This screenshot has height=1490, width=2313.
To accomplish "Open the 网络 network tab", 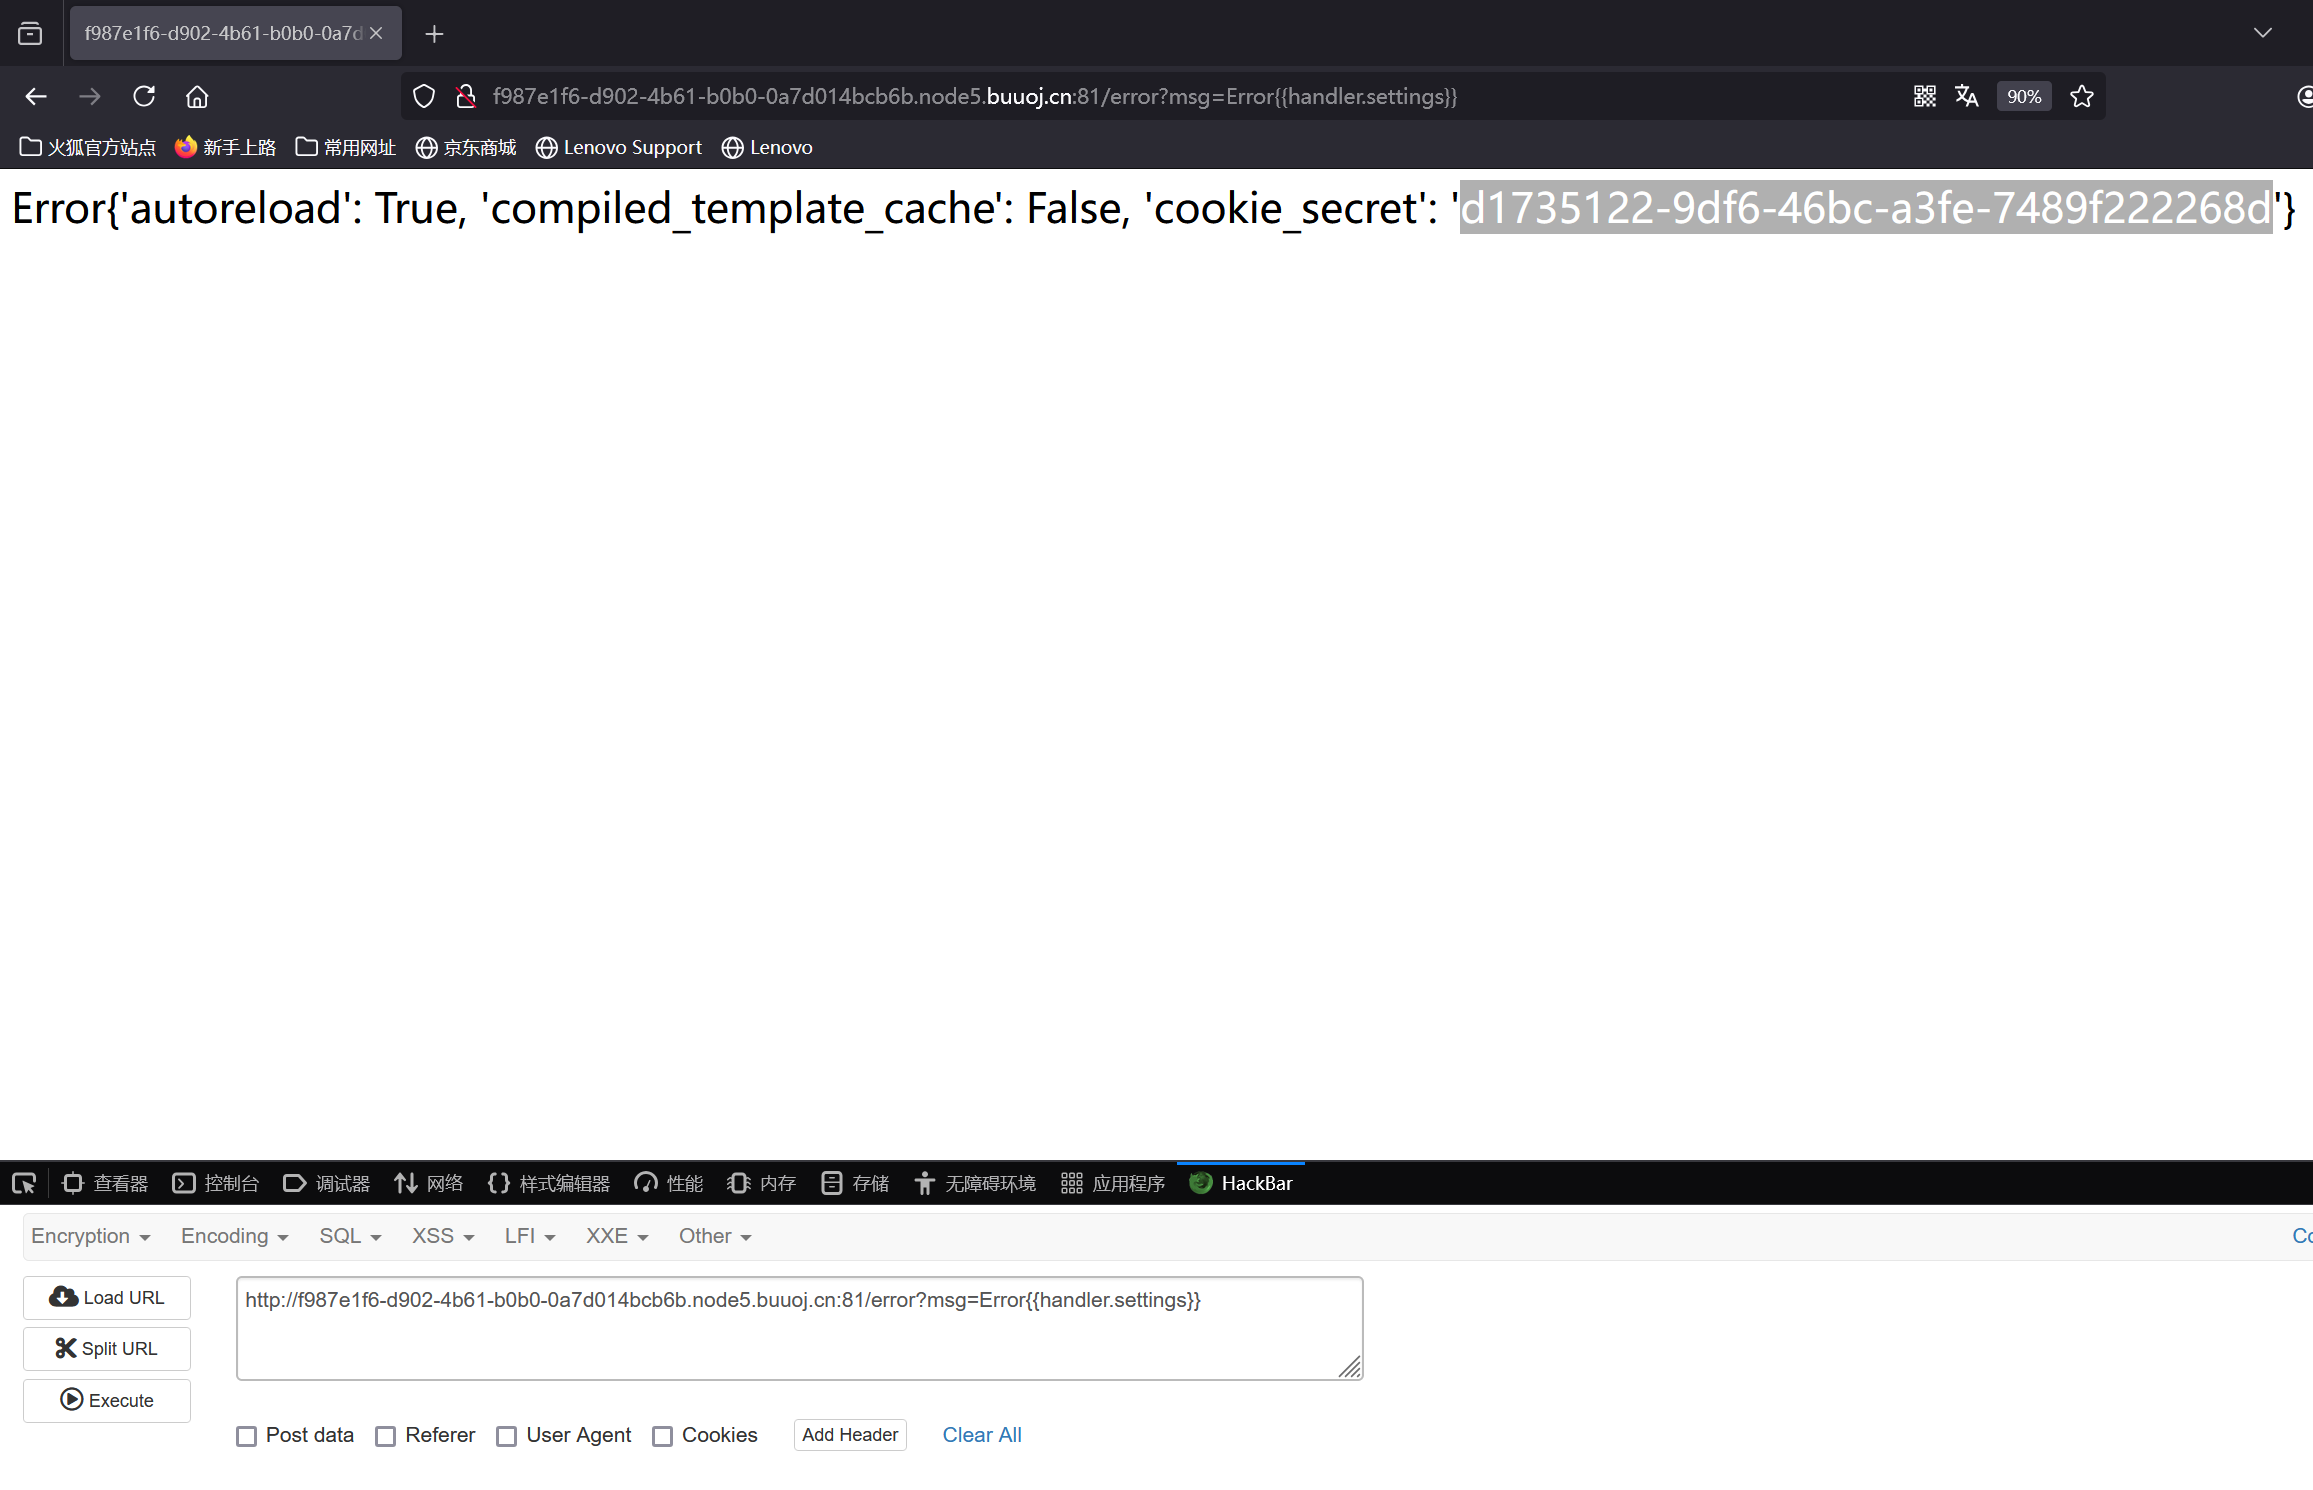I will coord(429,1183).
